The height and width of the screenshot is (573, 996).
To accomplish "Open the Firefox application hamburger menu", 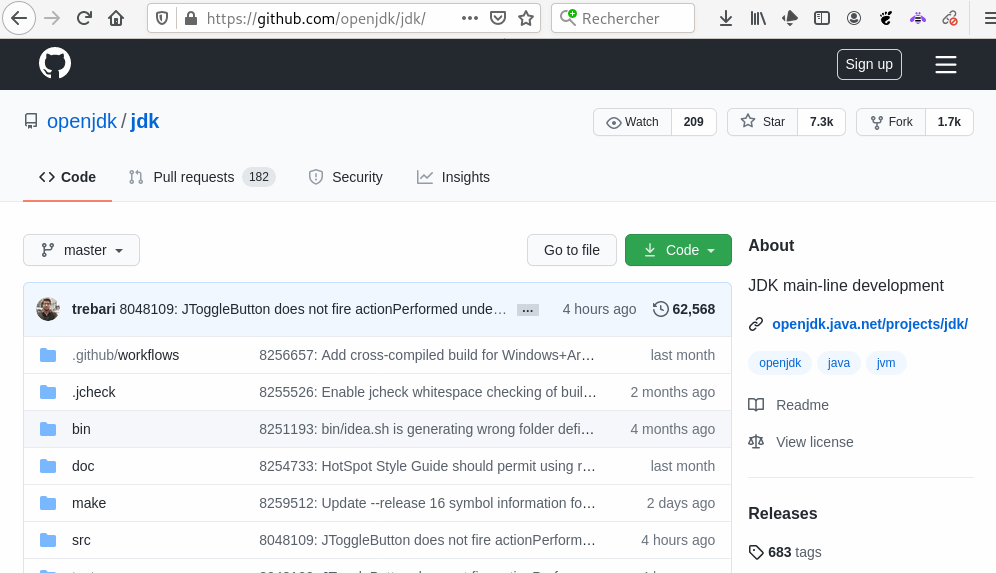I will (989, 18).
